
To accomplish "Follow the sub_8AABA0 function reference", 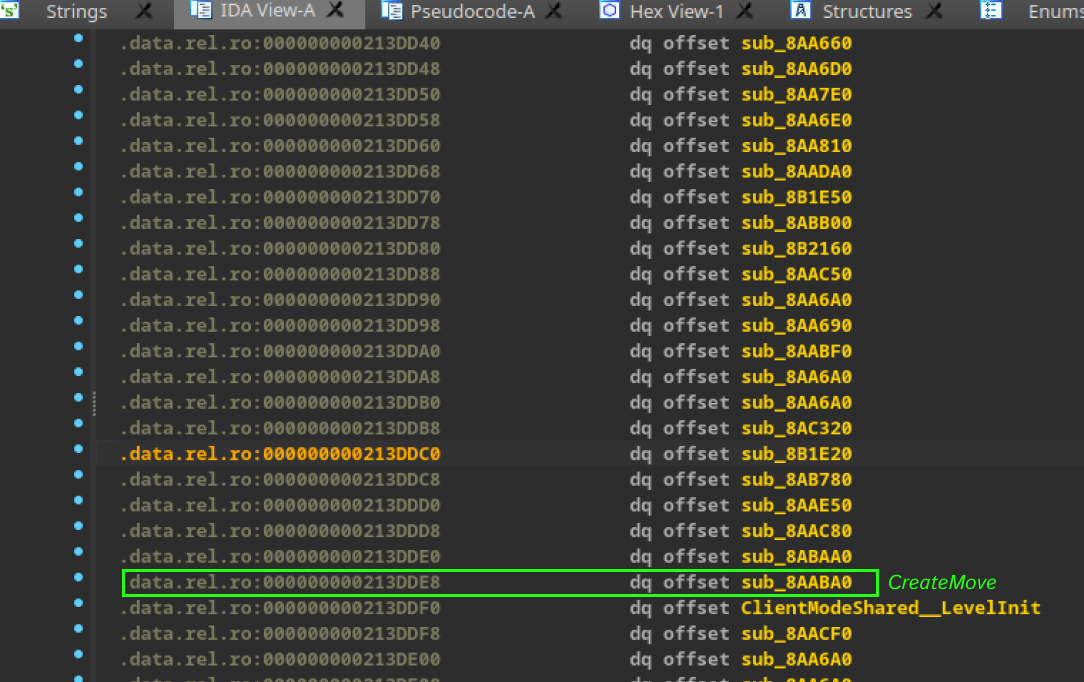I will pyautogui.click(x=796, y=582).
